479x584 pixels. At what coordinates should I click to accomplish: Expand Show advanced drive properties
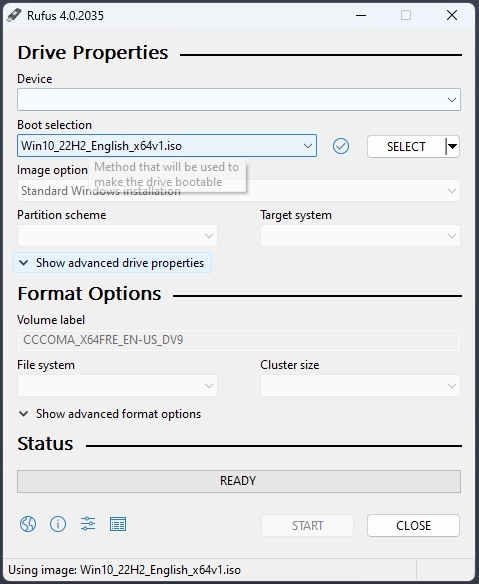point(112,263)
